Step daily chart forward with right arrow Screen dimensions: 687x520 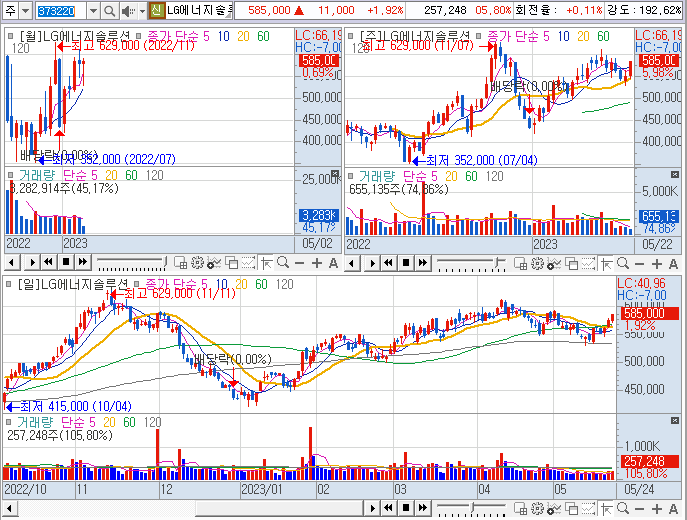(372, 508)
